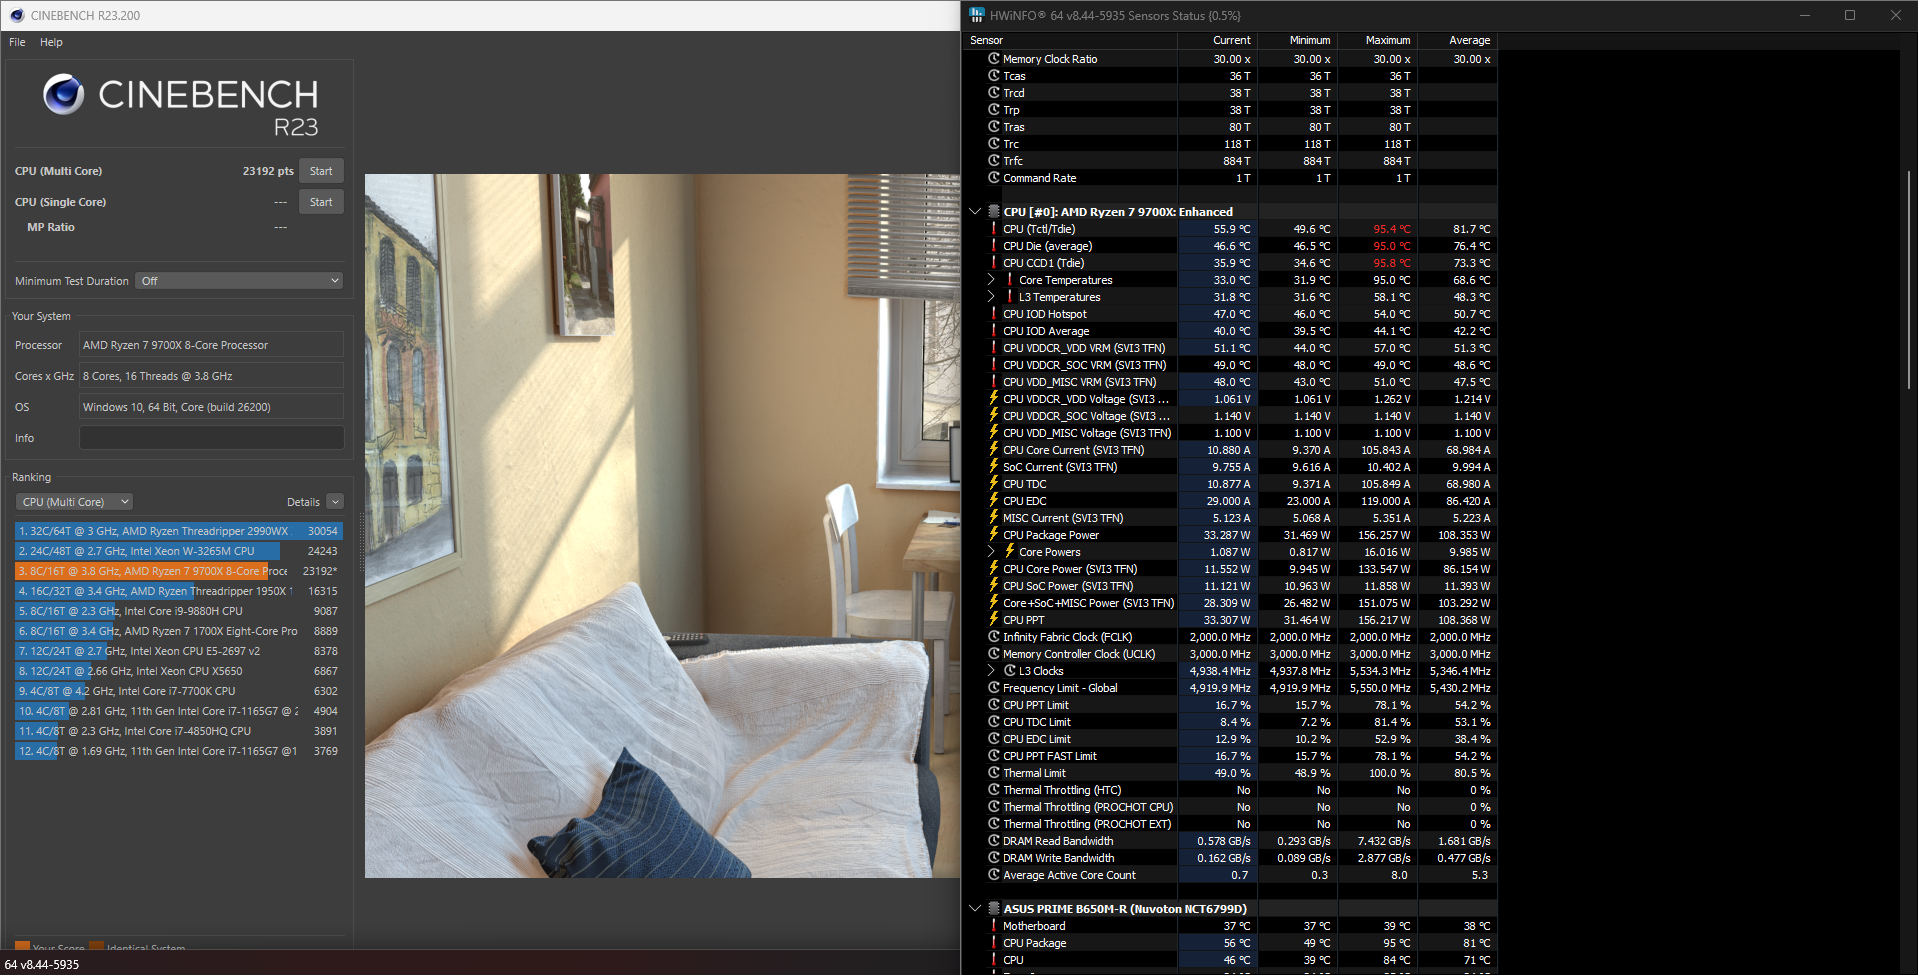Expand the L3 Clocks row
Viewport: 1918px width, 975px height.
(x=991, y=671)
